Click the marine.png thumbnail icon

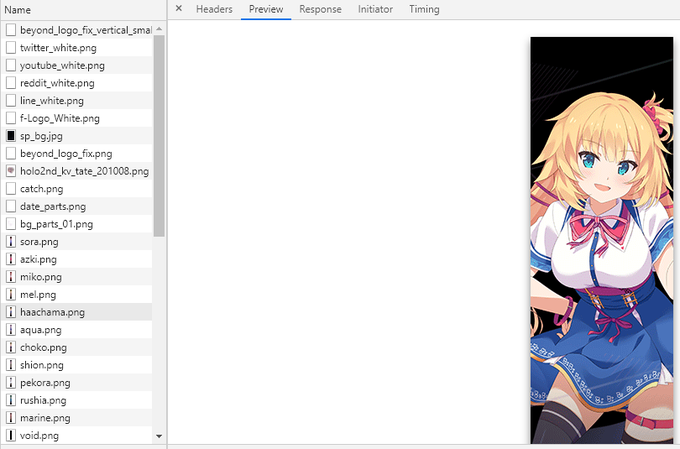click(x=11, y=418)
